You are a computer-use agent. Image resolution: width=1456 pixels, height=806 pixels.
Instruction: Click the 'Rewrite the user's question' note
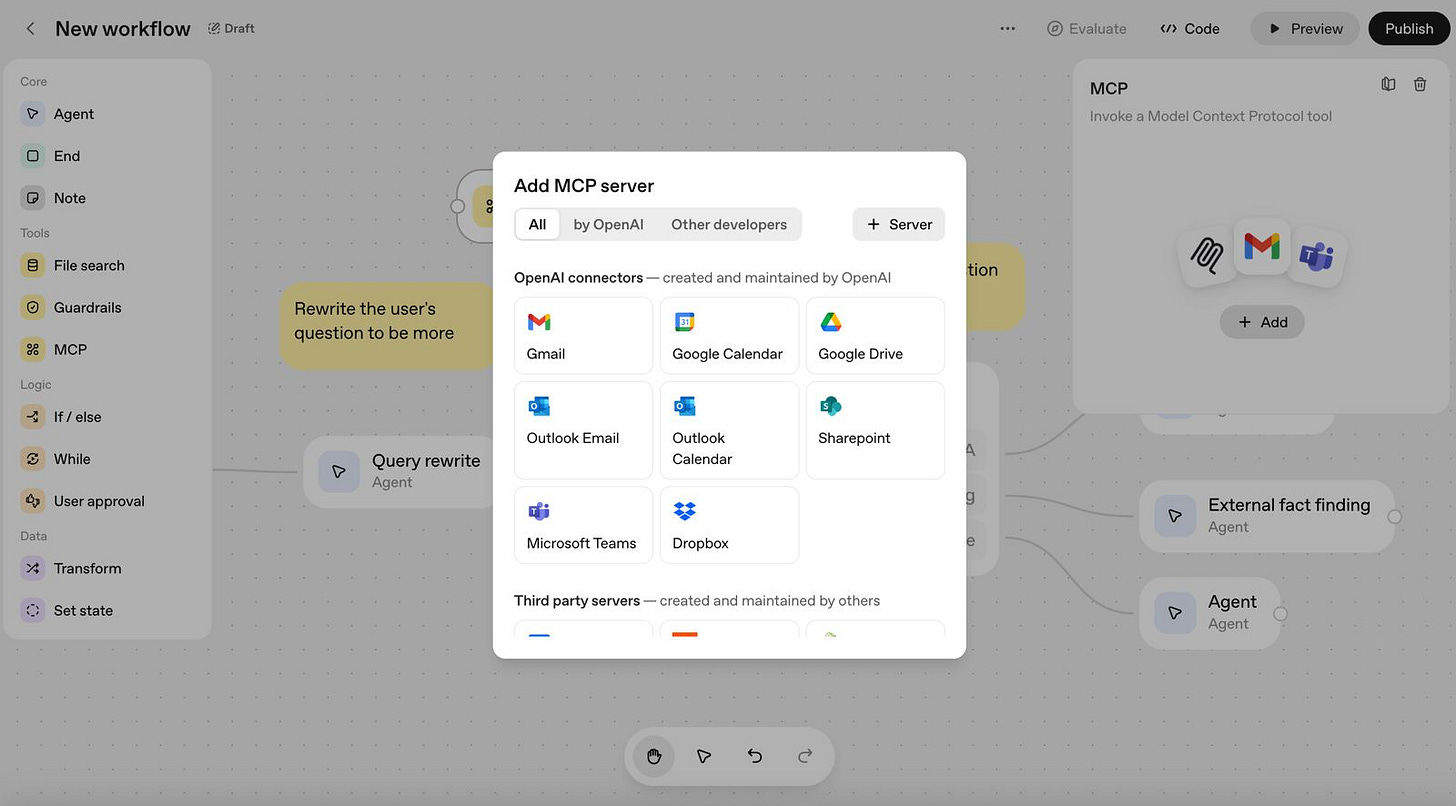point(388,326)
